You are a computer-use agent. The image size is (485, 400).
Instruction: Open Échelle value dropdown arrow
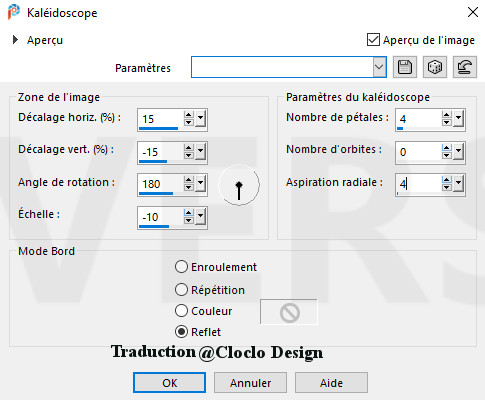pyautogui.click(x=200, y=217)
